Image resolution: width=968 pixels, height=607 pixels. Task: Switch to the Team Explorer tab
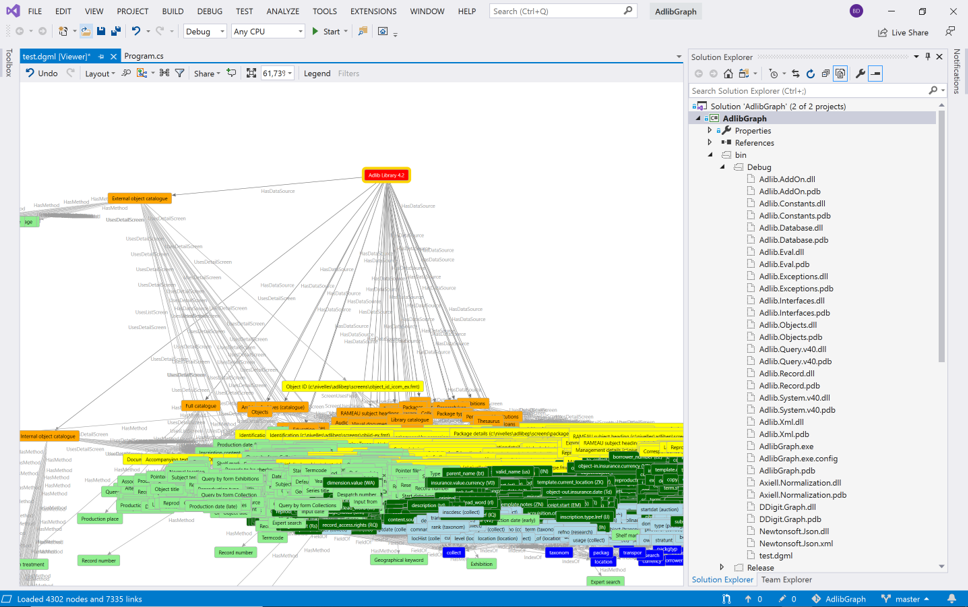(x=786, y=580)
